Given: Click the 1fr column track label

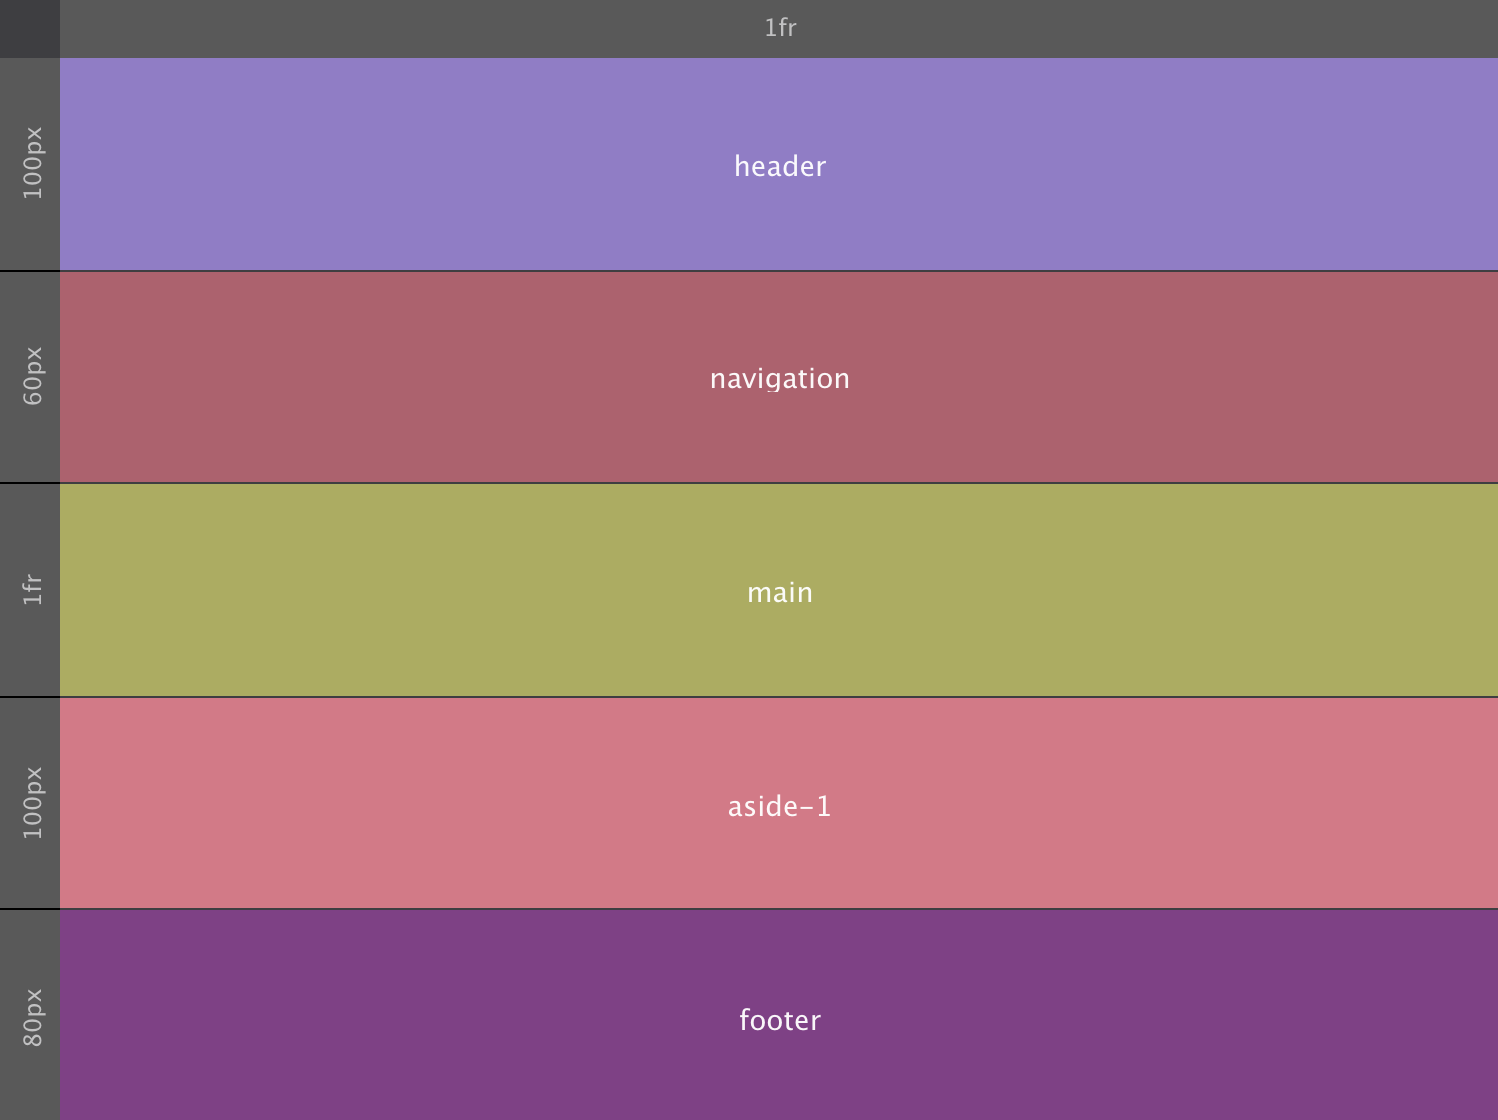Looking at the screenshot, I should pos(779,27).
